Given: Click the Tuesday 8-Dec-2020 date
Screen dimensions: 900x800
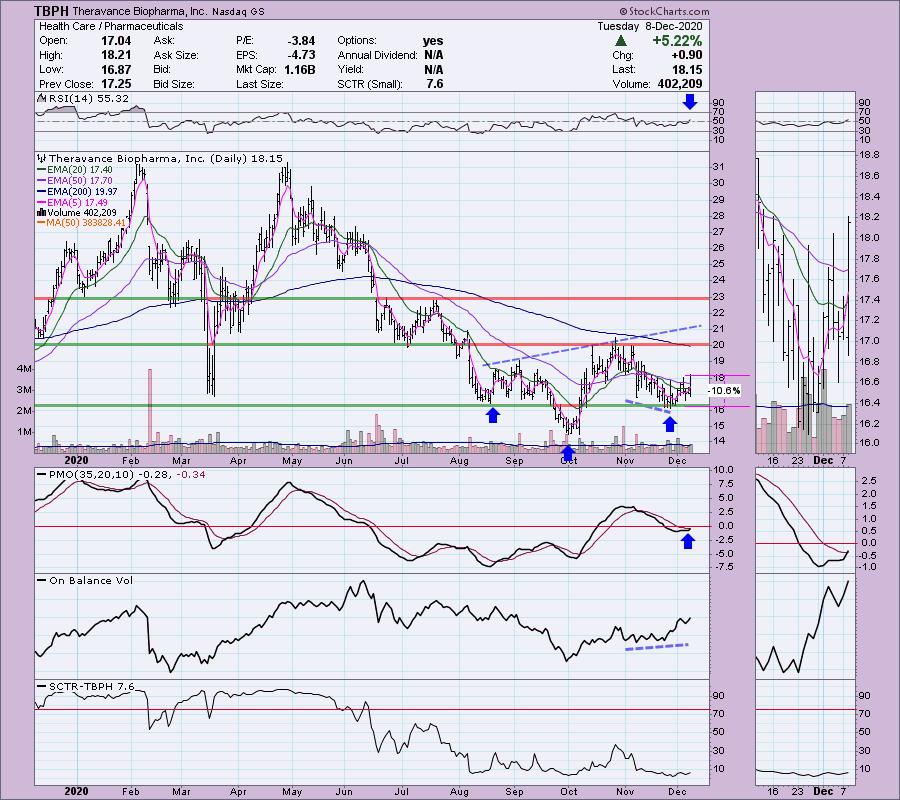Looking at the screenshot, I should (x=649, y=26).
